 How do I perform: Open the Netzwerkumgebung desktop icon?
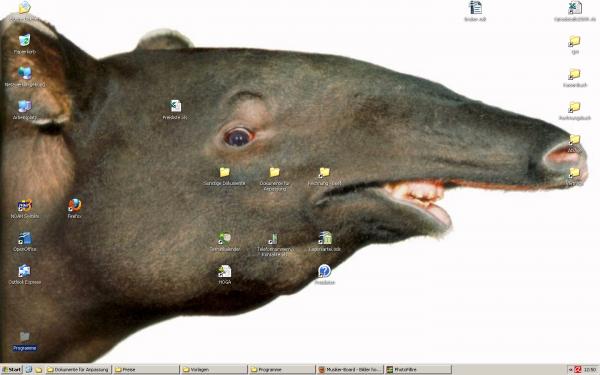pyautogui.click(x=24, y=73)
